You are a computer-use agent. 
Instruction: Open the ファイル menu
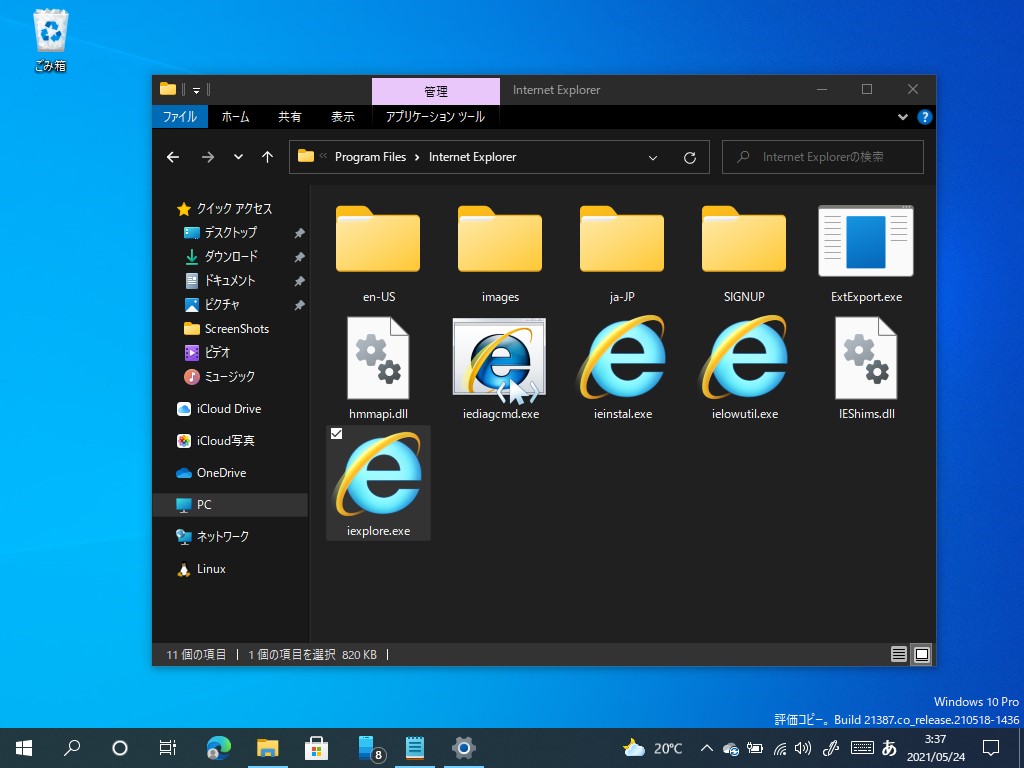coord(179,116)
